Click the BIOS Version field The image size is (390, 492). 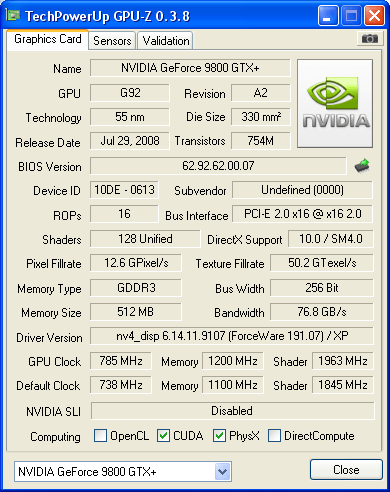click(x=218, y=166)
